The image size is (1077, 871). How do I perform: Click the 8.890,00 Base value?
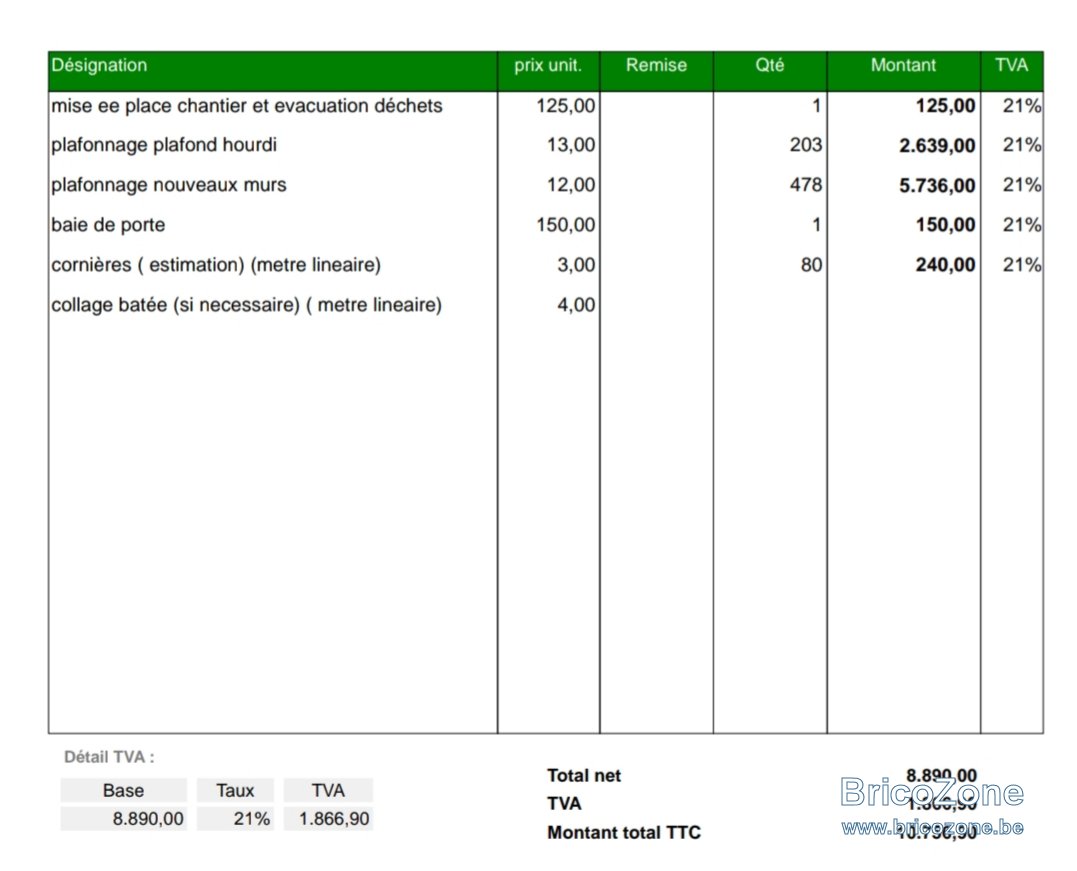point(148,819)
